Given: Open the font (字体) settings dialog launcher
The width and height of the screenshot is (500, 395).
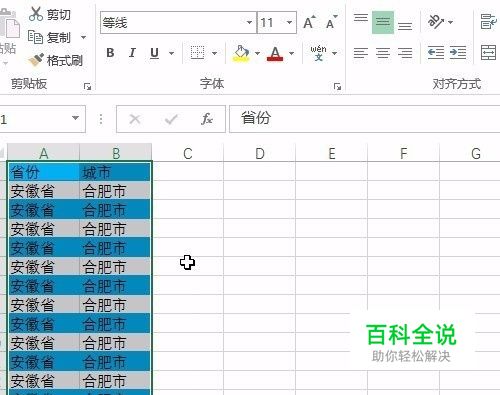Looking at the screenshot, I should click(337, 87).
